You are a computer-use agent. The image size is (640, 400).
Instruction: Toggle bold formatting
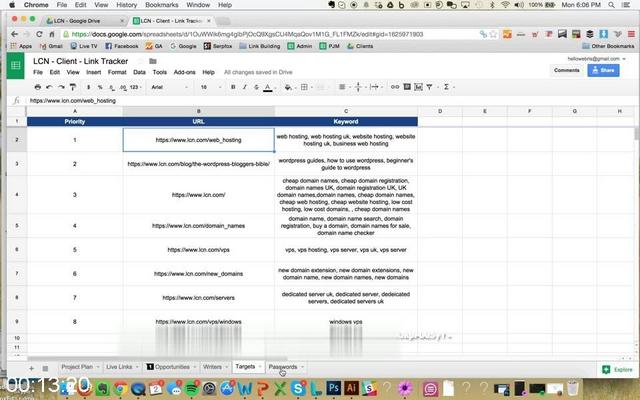233,87
